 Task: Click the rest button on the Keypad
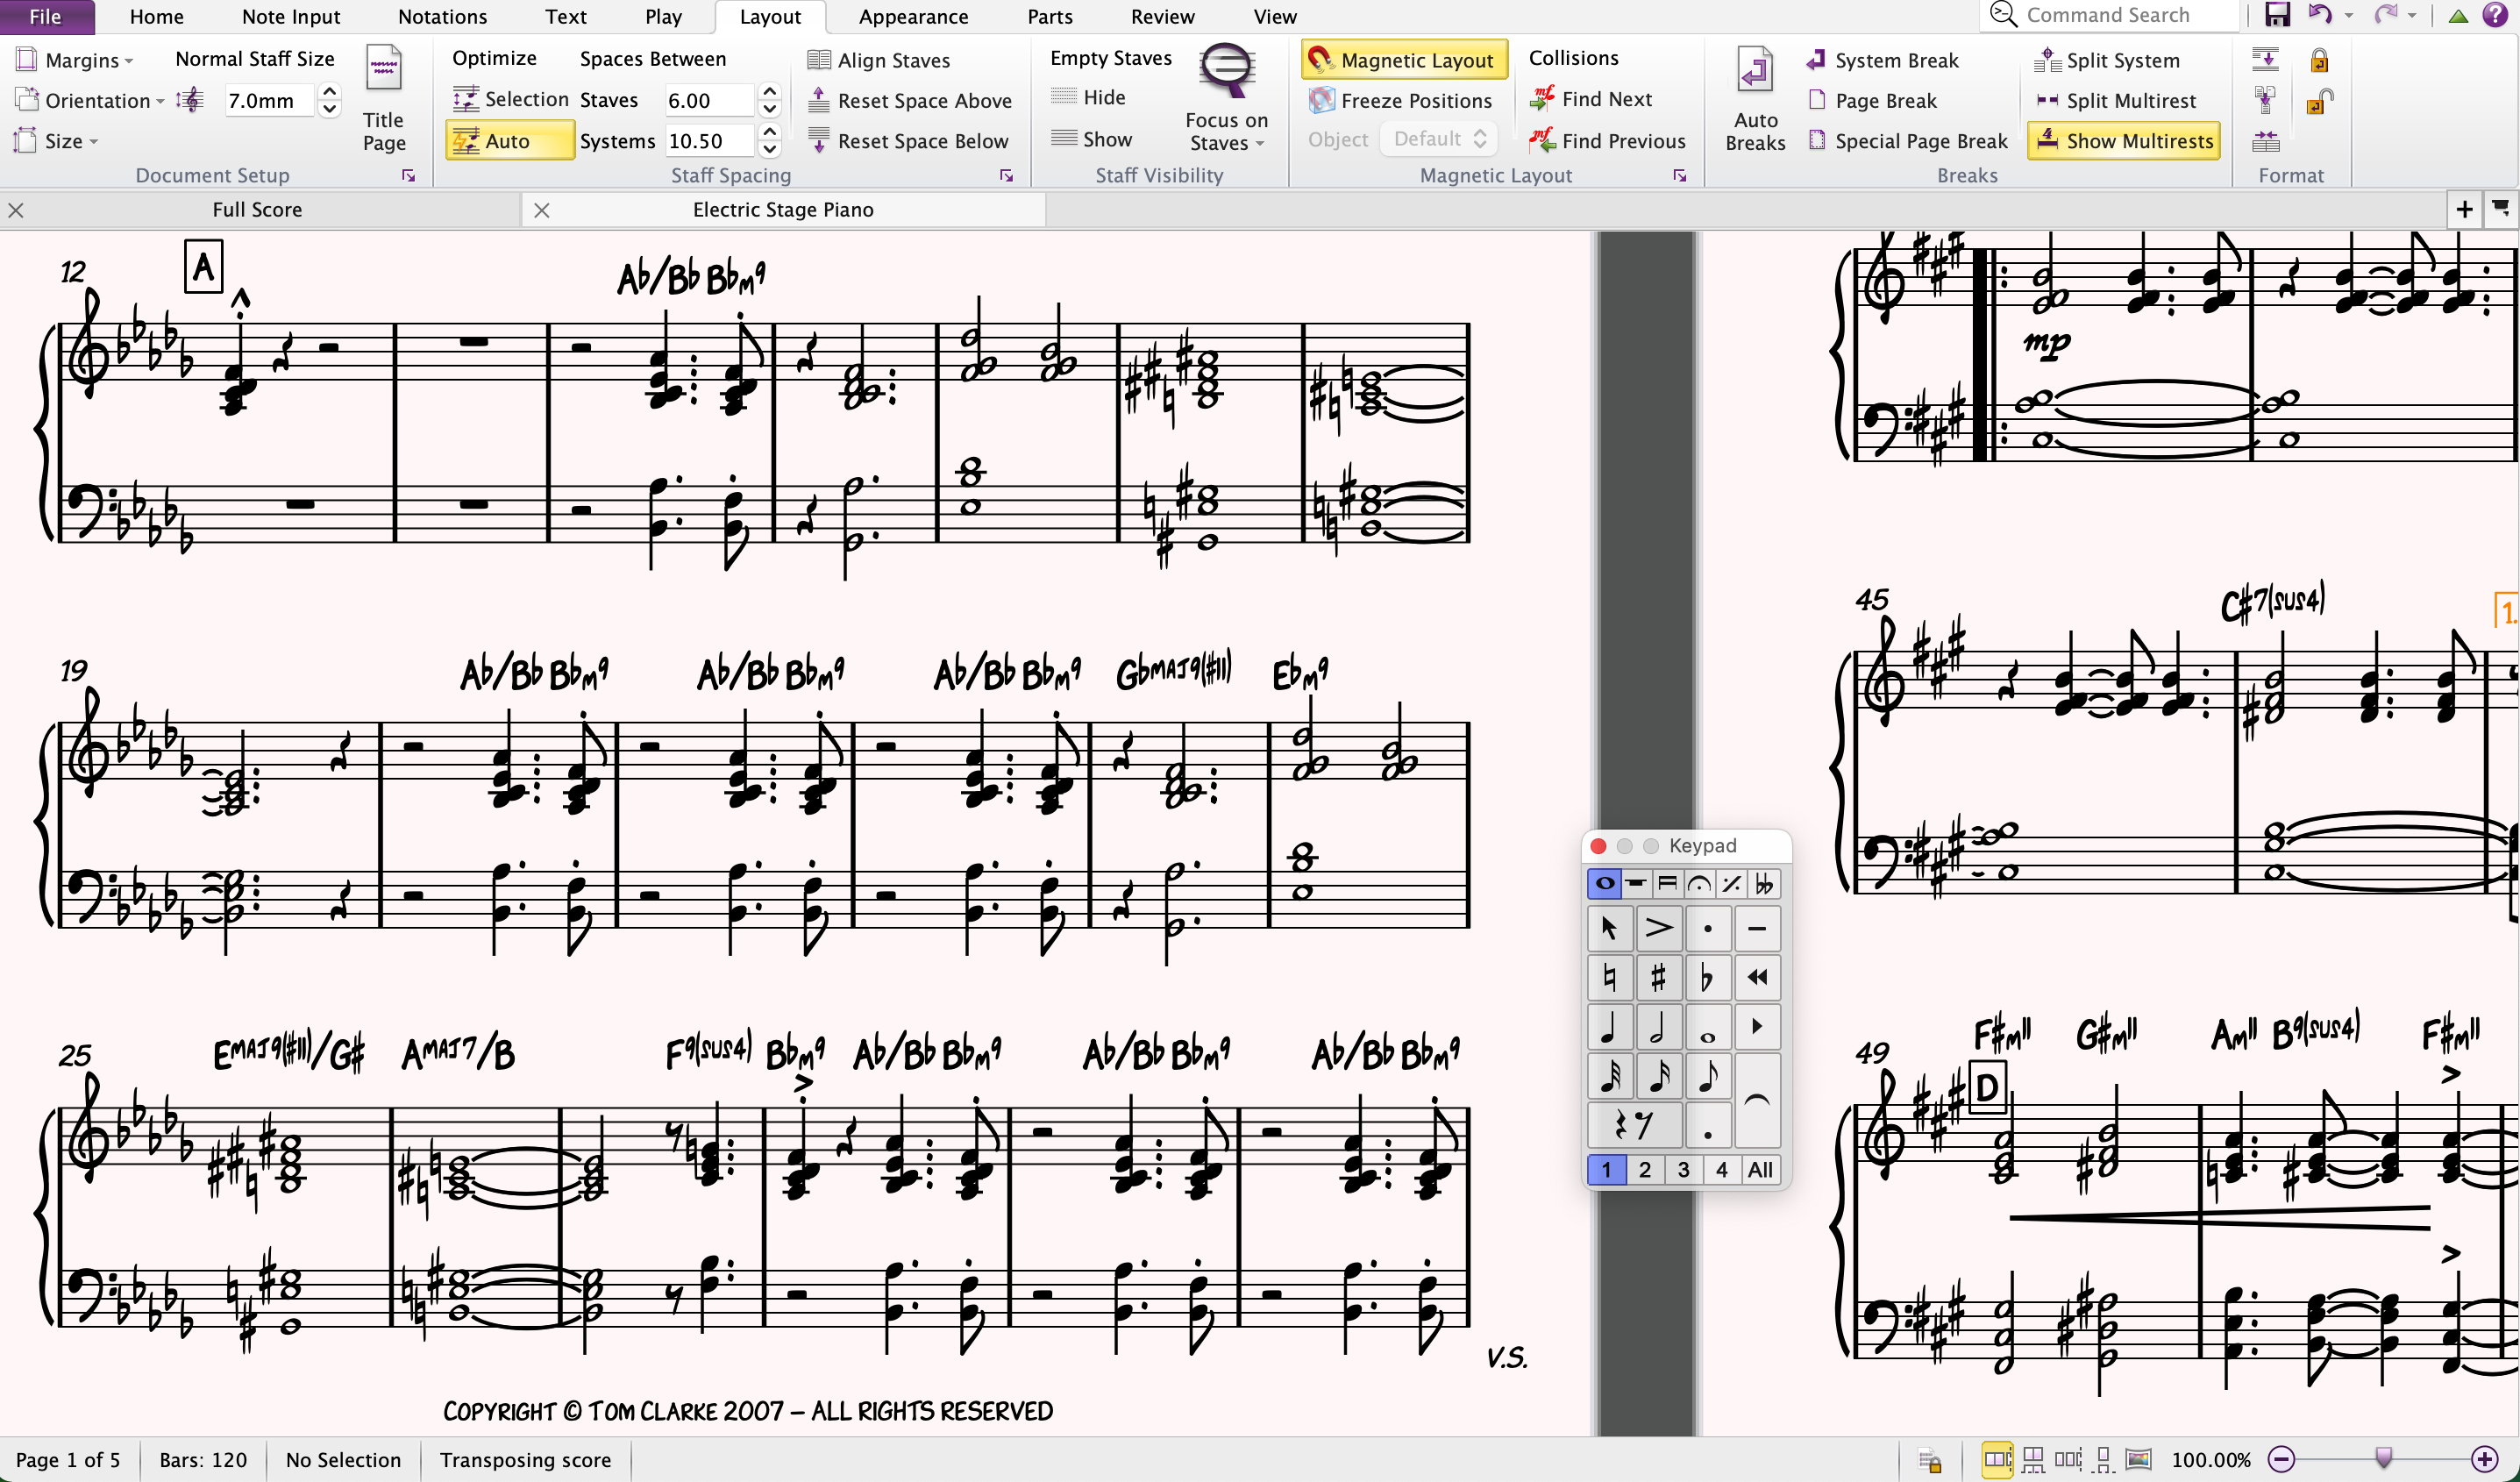click(1634, 1125)
